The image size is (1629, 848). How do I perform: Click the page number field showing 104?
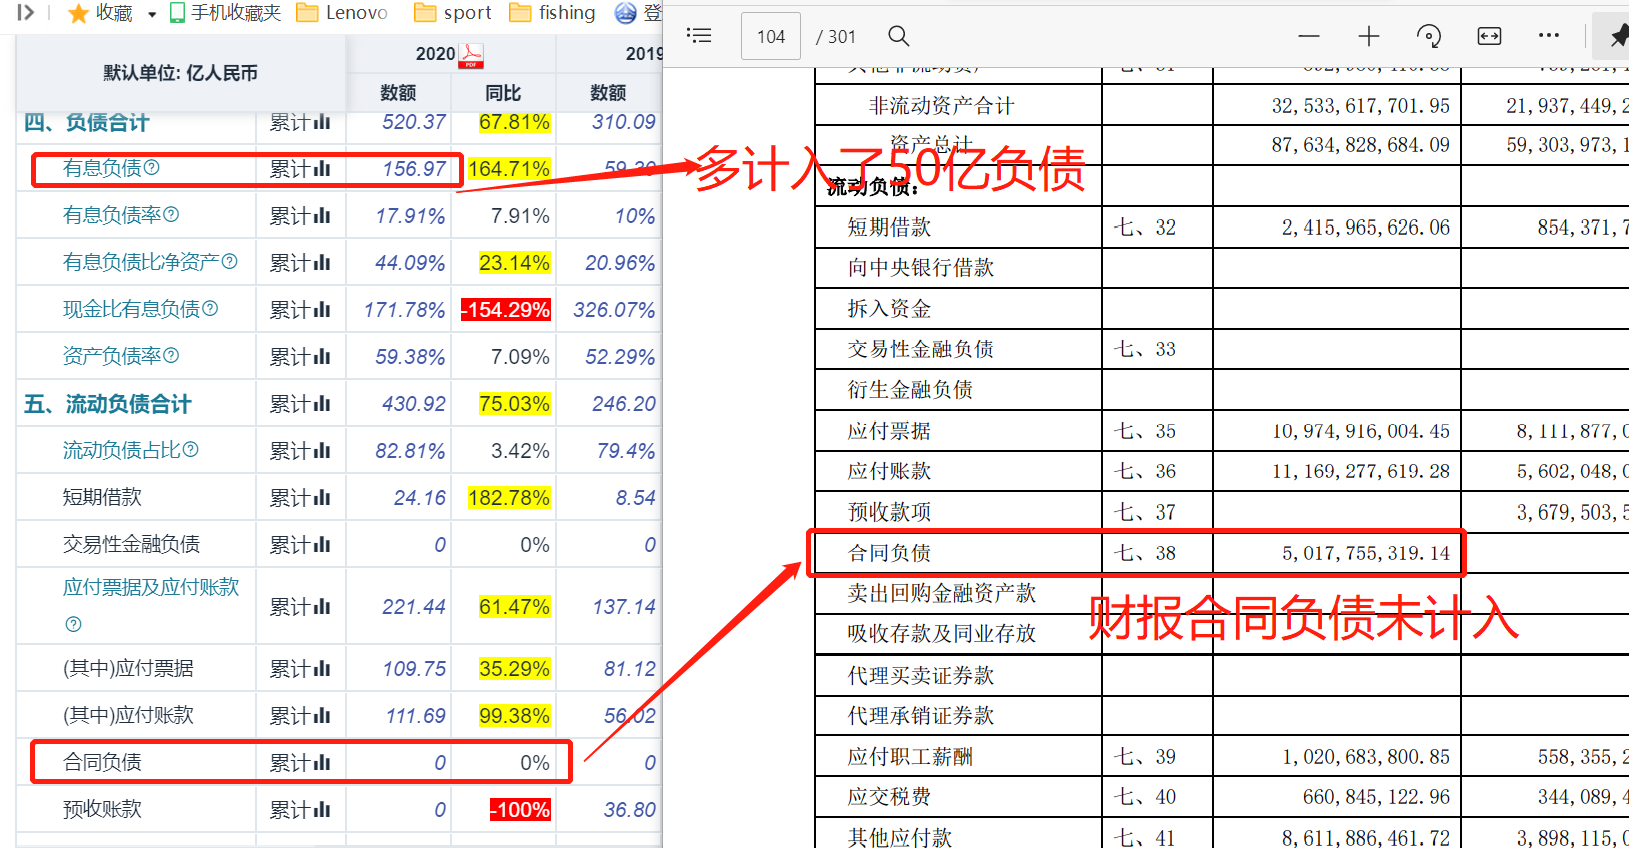tap(770, 36)
